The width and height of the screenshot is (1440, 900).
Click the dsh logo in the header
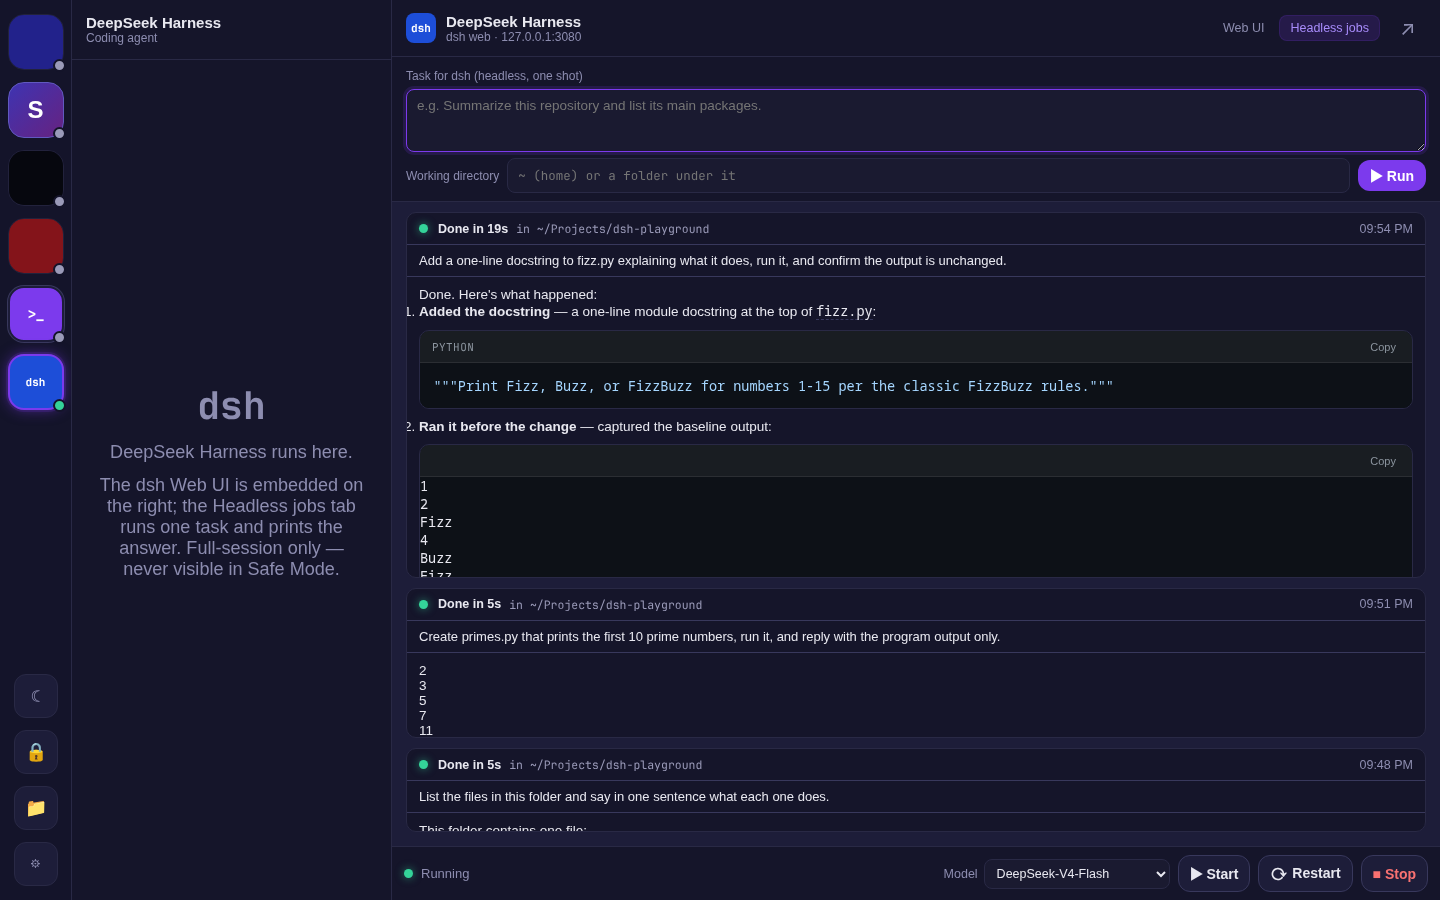click(x=421, y=28)
